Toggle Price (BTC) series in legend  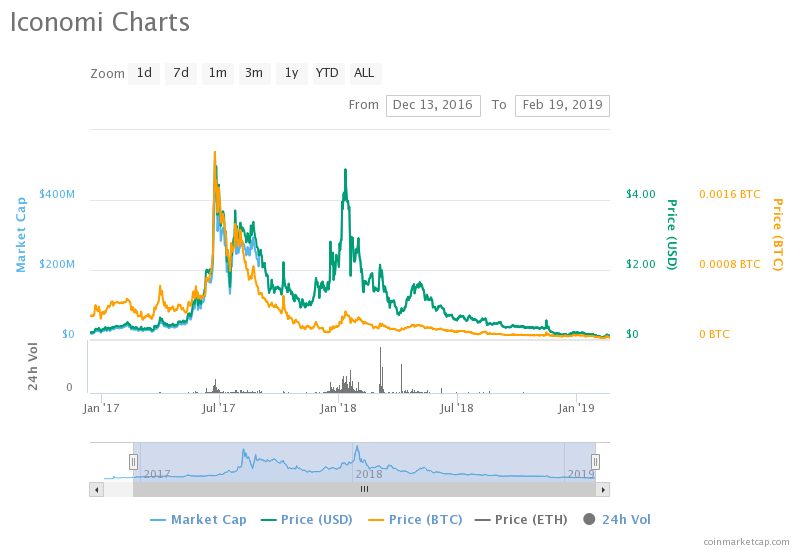pos(415,519)
